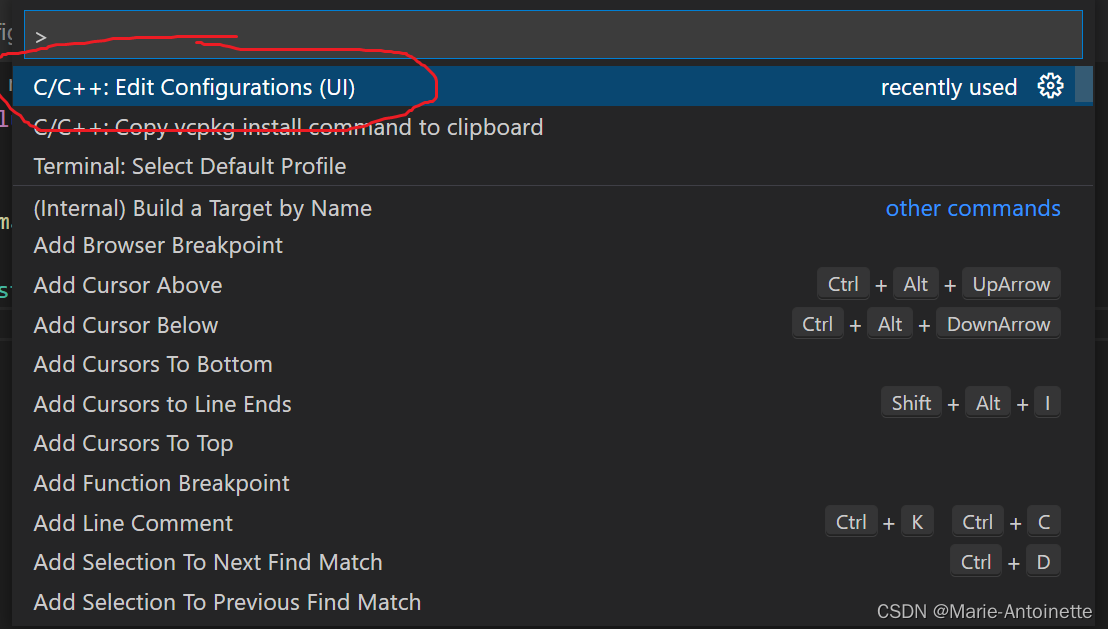
Task: Click the Shift chip beside Add Cursors to Line Ends
Action: click(911, 403)
